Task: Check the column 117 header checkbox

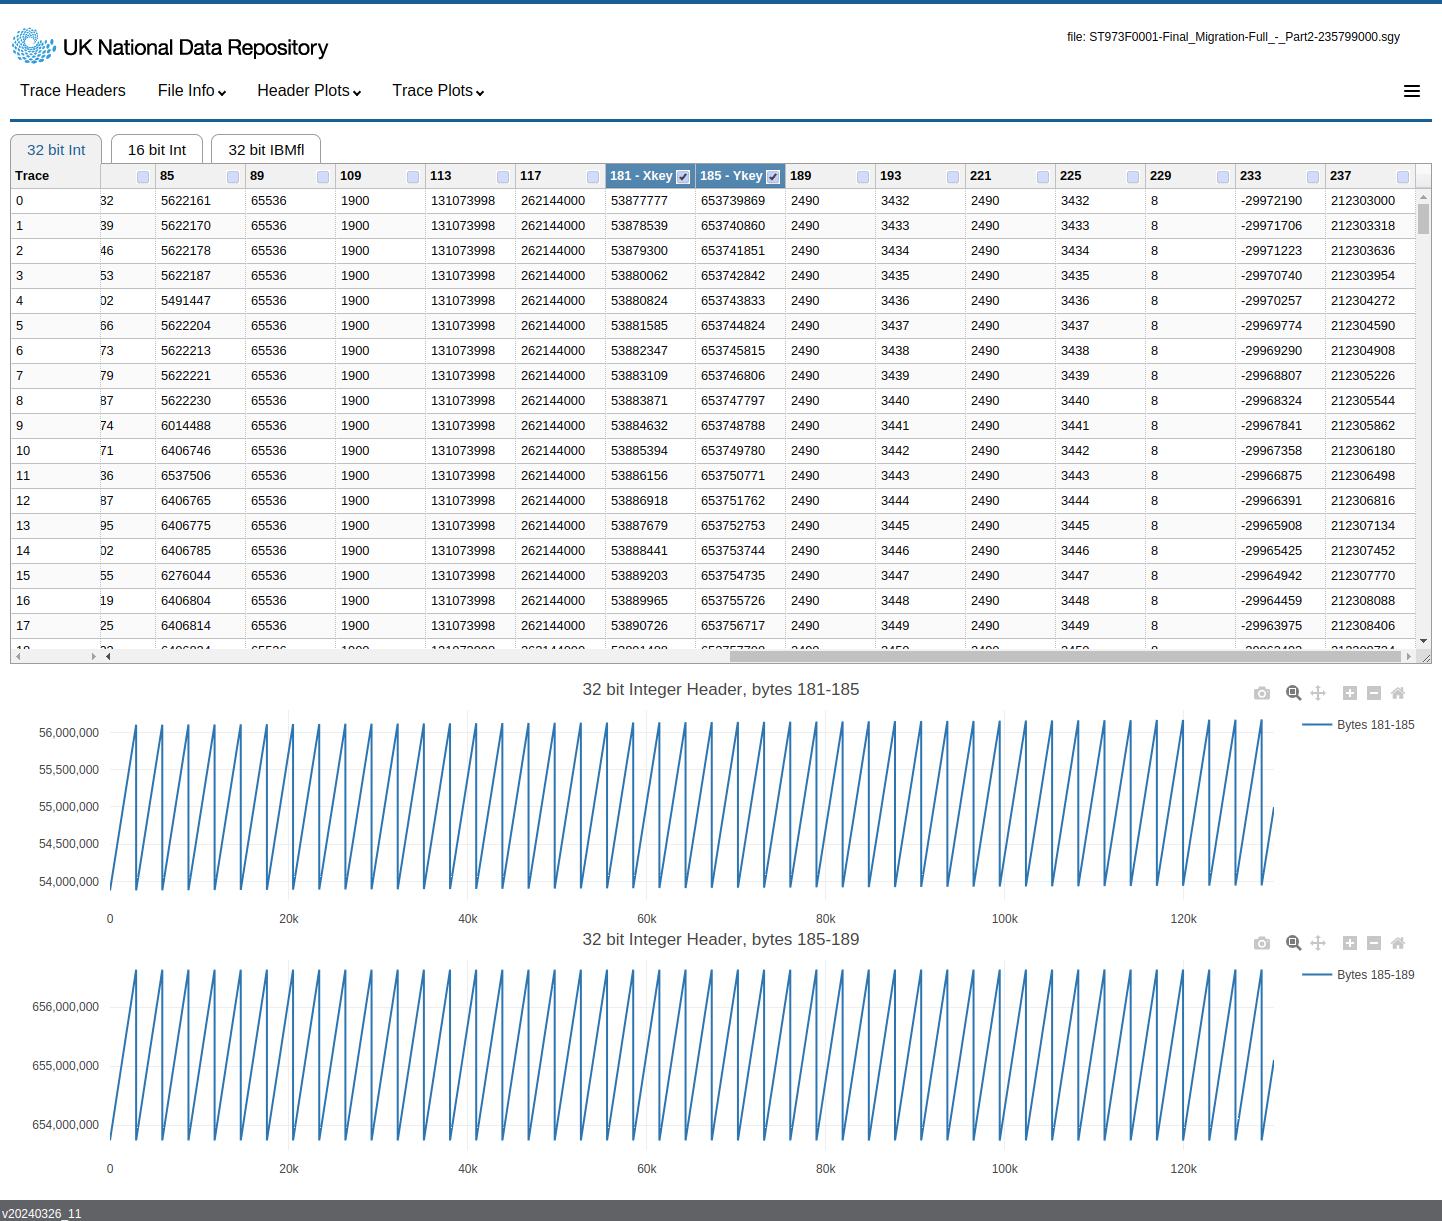Action: click(593, 177)
